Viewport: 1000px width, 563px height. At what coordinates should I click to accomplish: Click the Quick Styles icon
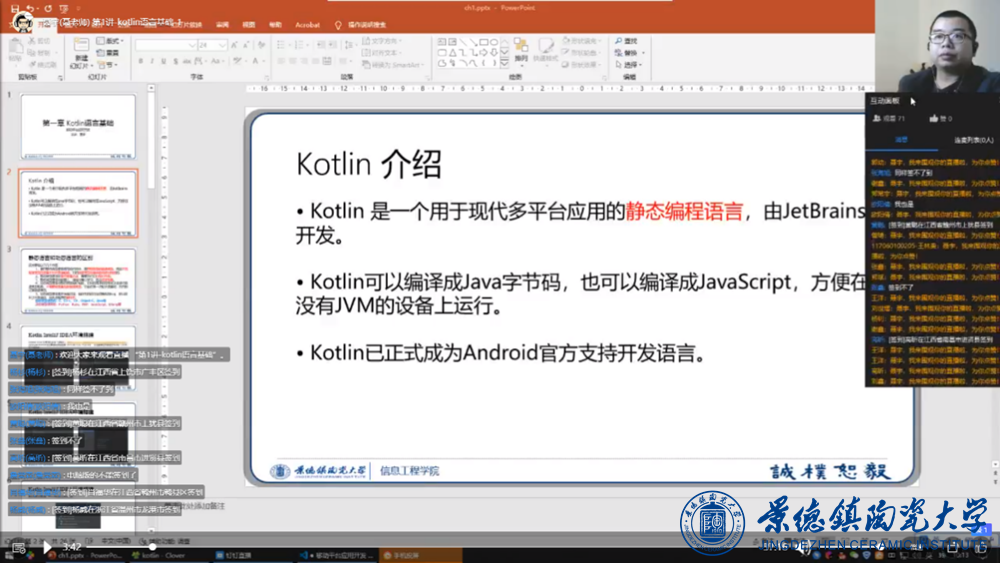point(545,50)
